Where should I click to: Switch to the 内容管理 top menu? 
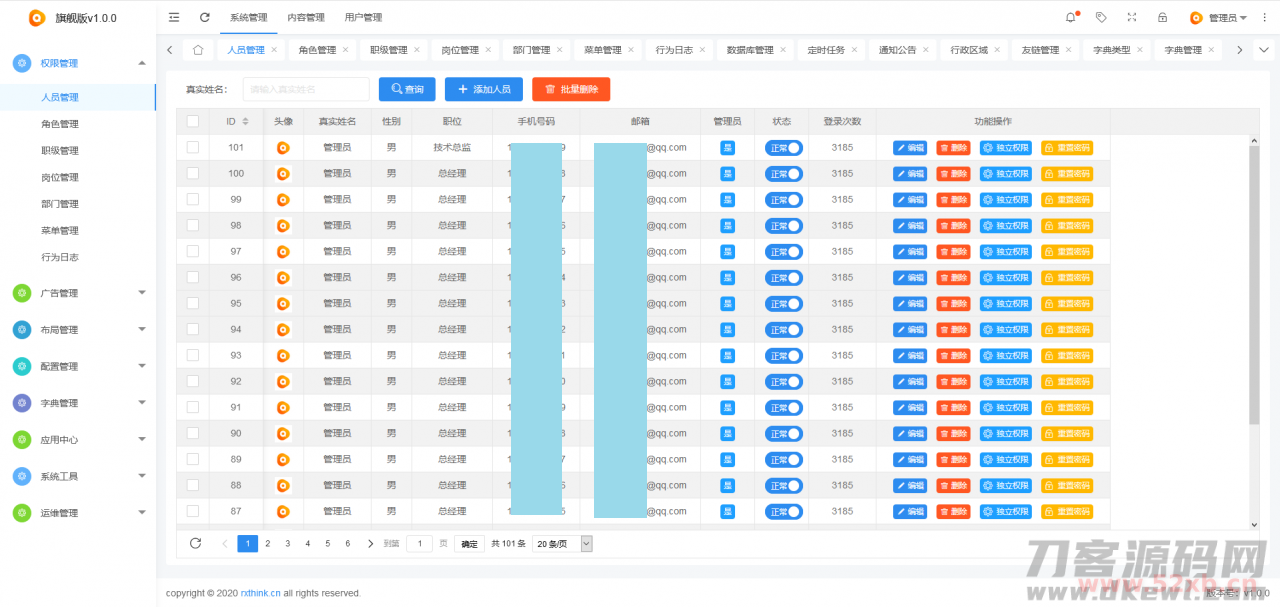305,18
